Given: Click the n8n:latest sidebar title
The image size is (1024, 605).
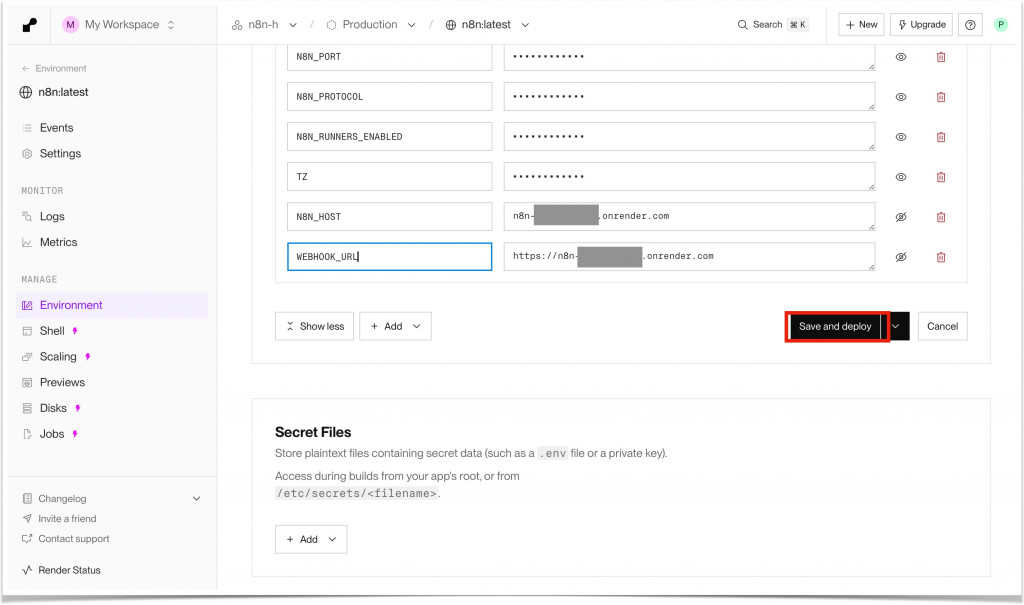Looking at the screenshot, I should [63, 92].
